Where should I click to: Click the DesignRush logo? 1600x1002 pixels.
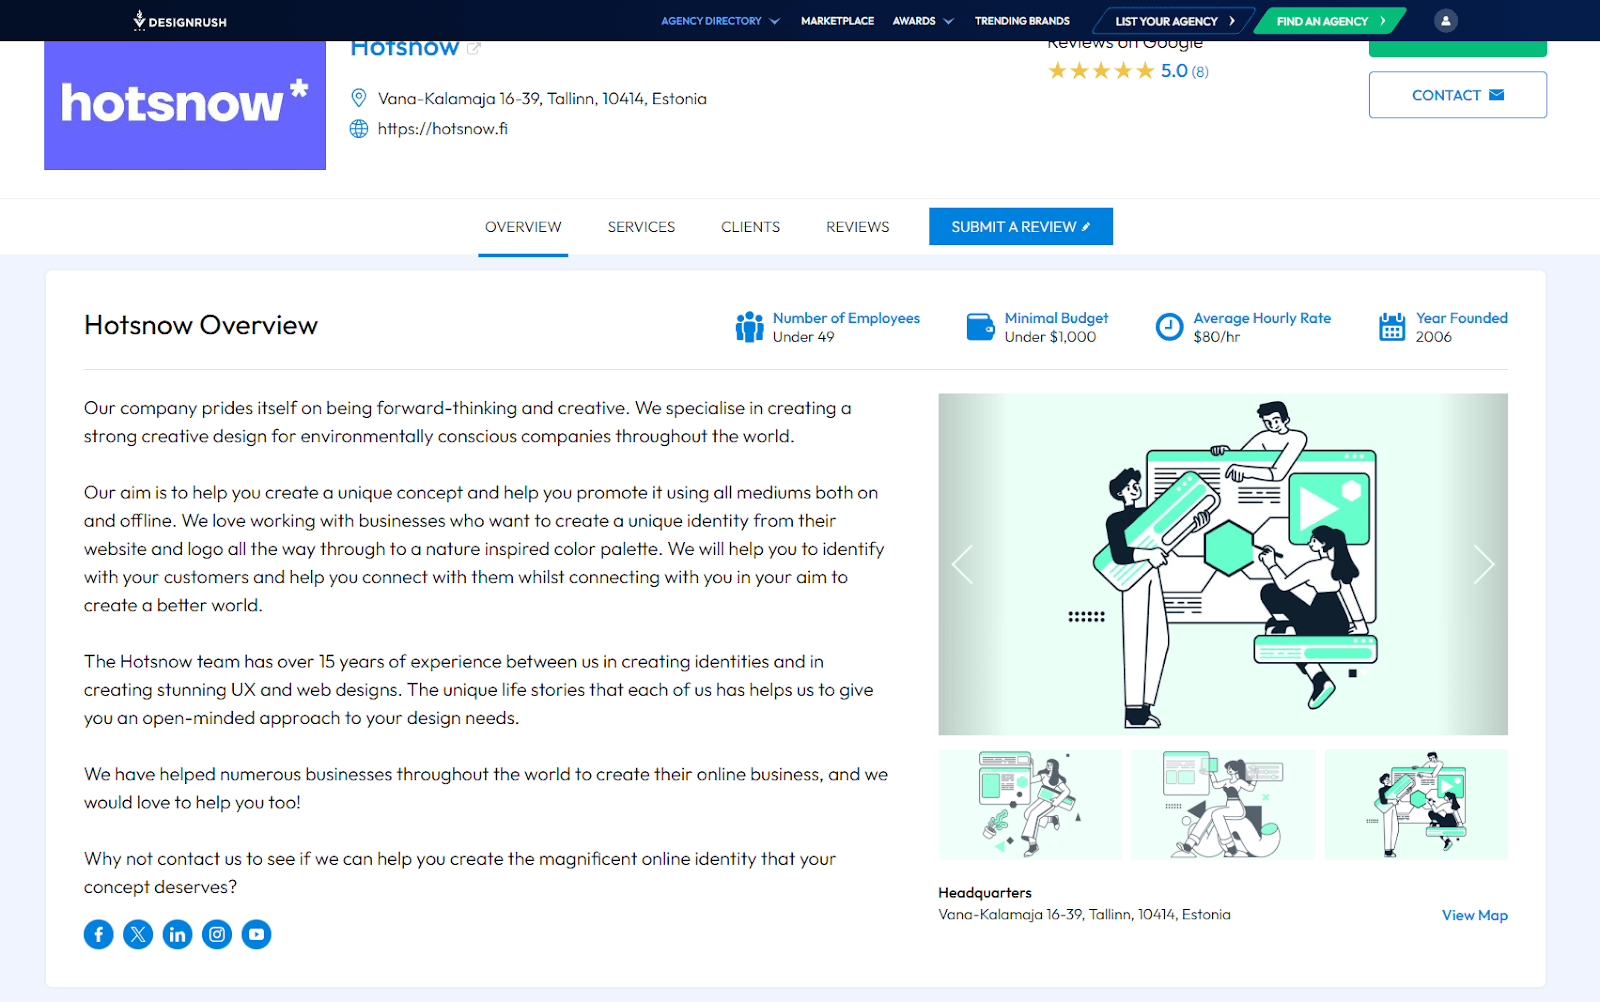tap(180, 20)
